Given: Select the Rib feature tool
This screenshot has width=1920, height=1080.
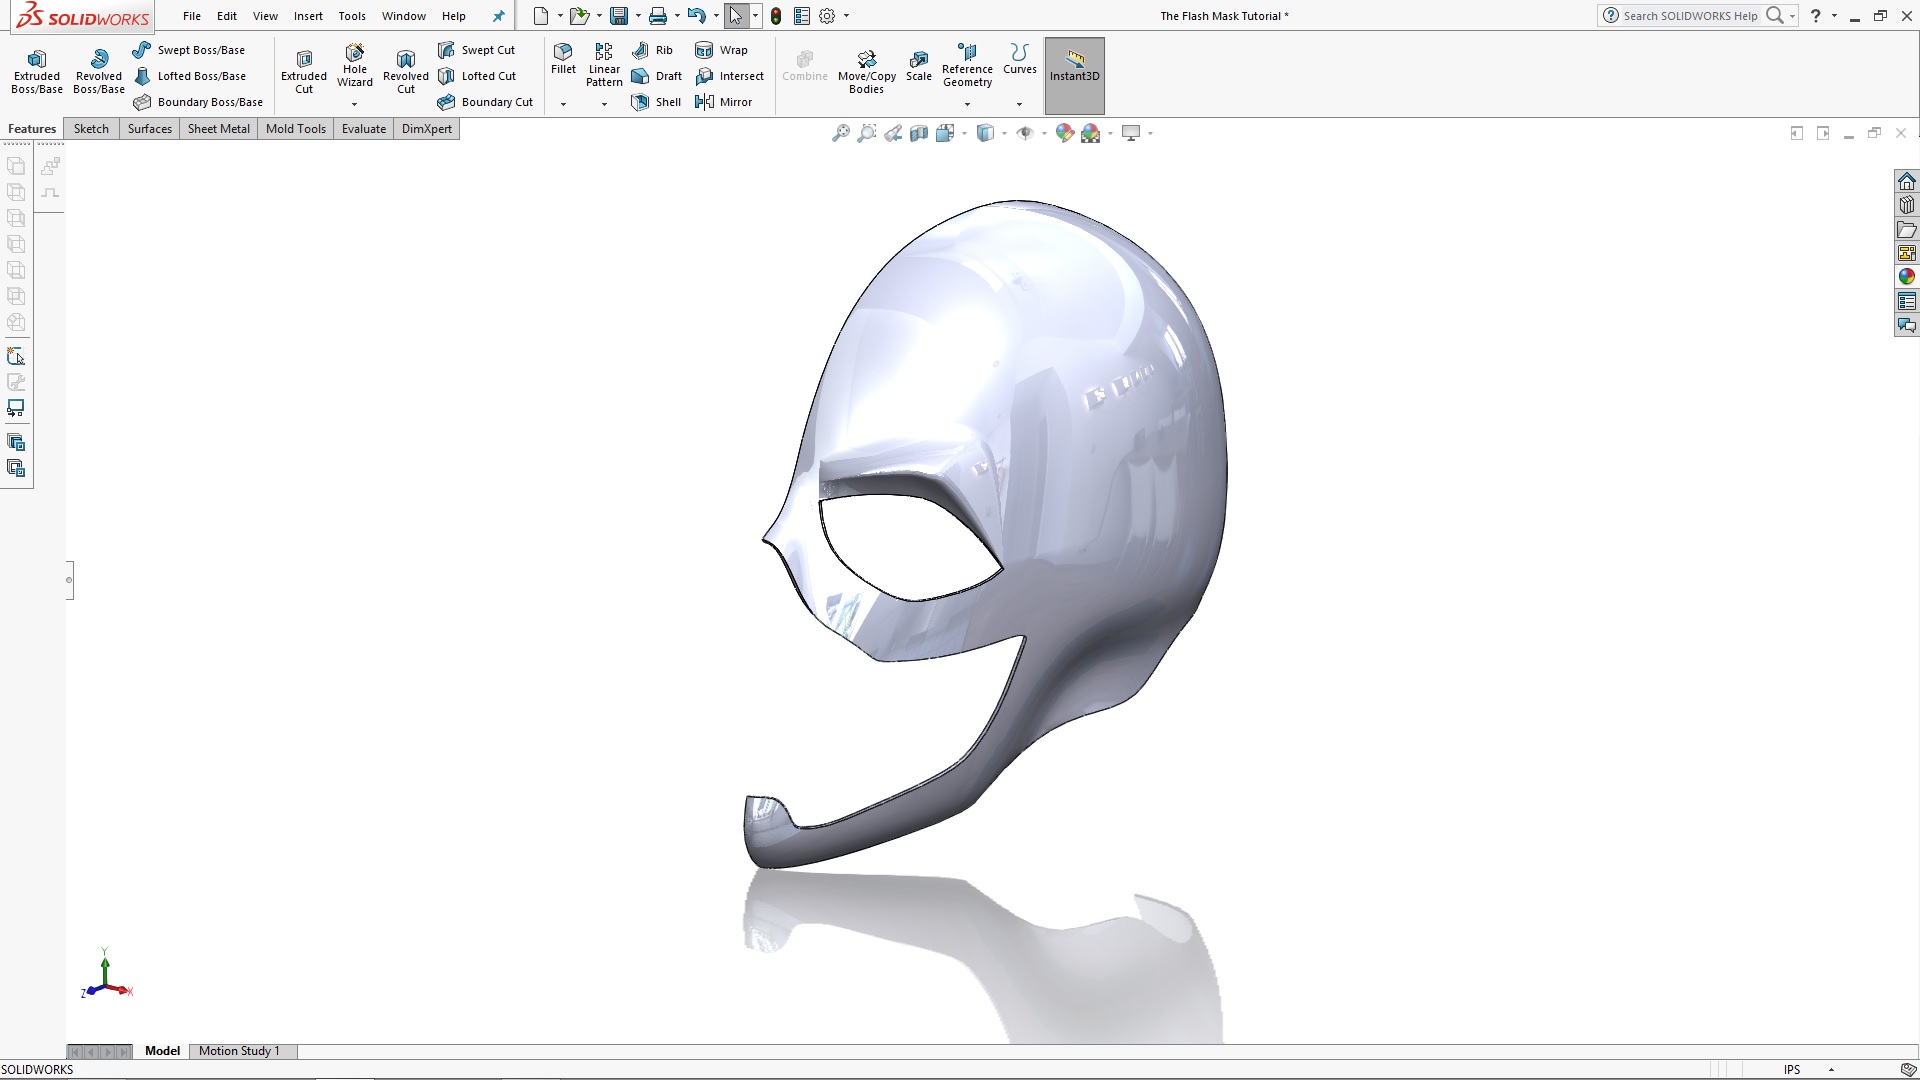Looking at the screenshot, I should click(653, 49).
